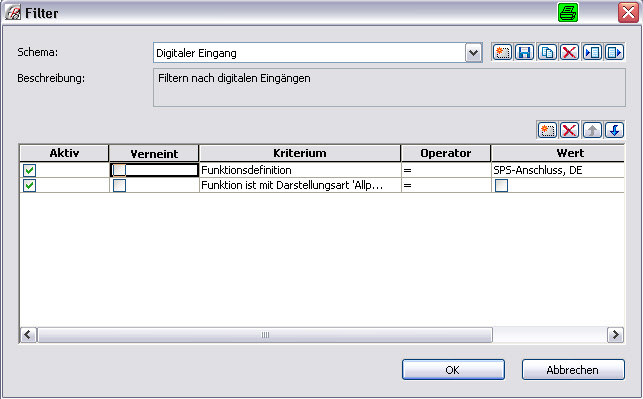This screenshot has height=399, width=643.
Task: Copy the current schema
Action: pos(547,52)
